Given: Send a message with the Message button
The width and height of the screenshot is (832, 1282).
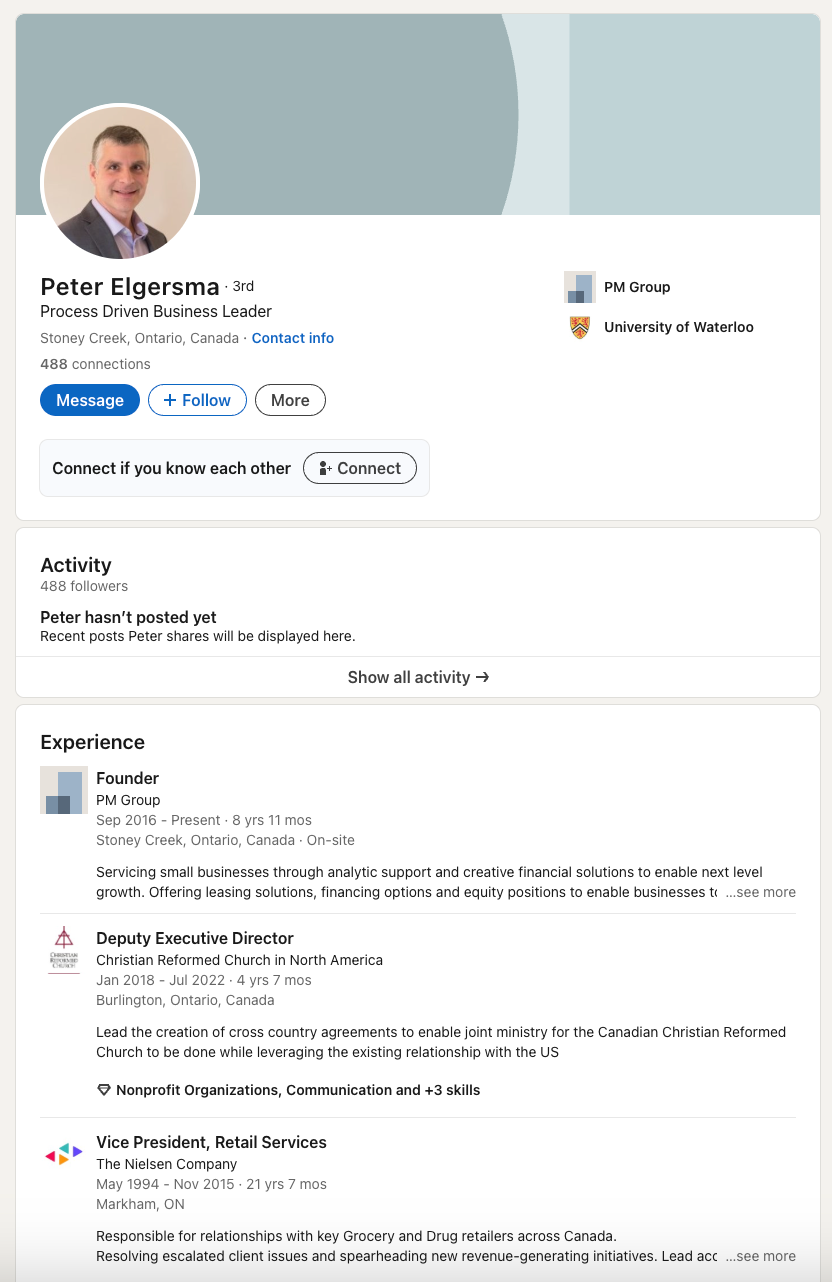Looking at the screenshot, I should [x=90, y=400].
